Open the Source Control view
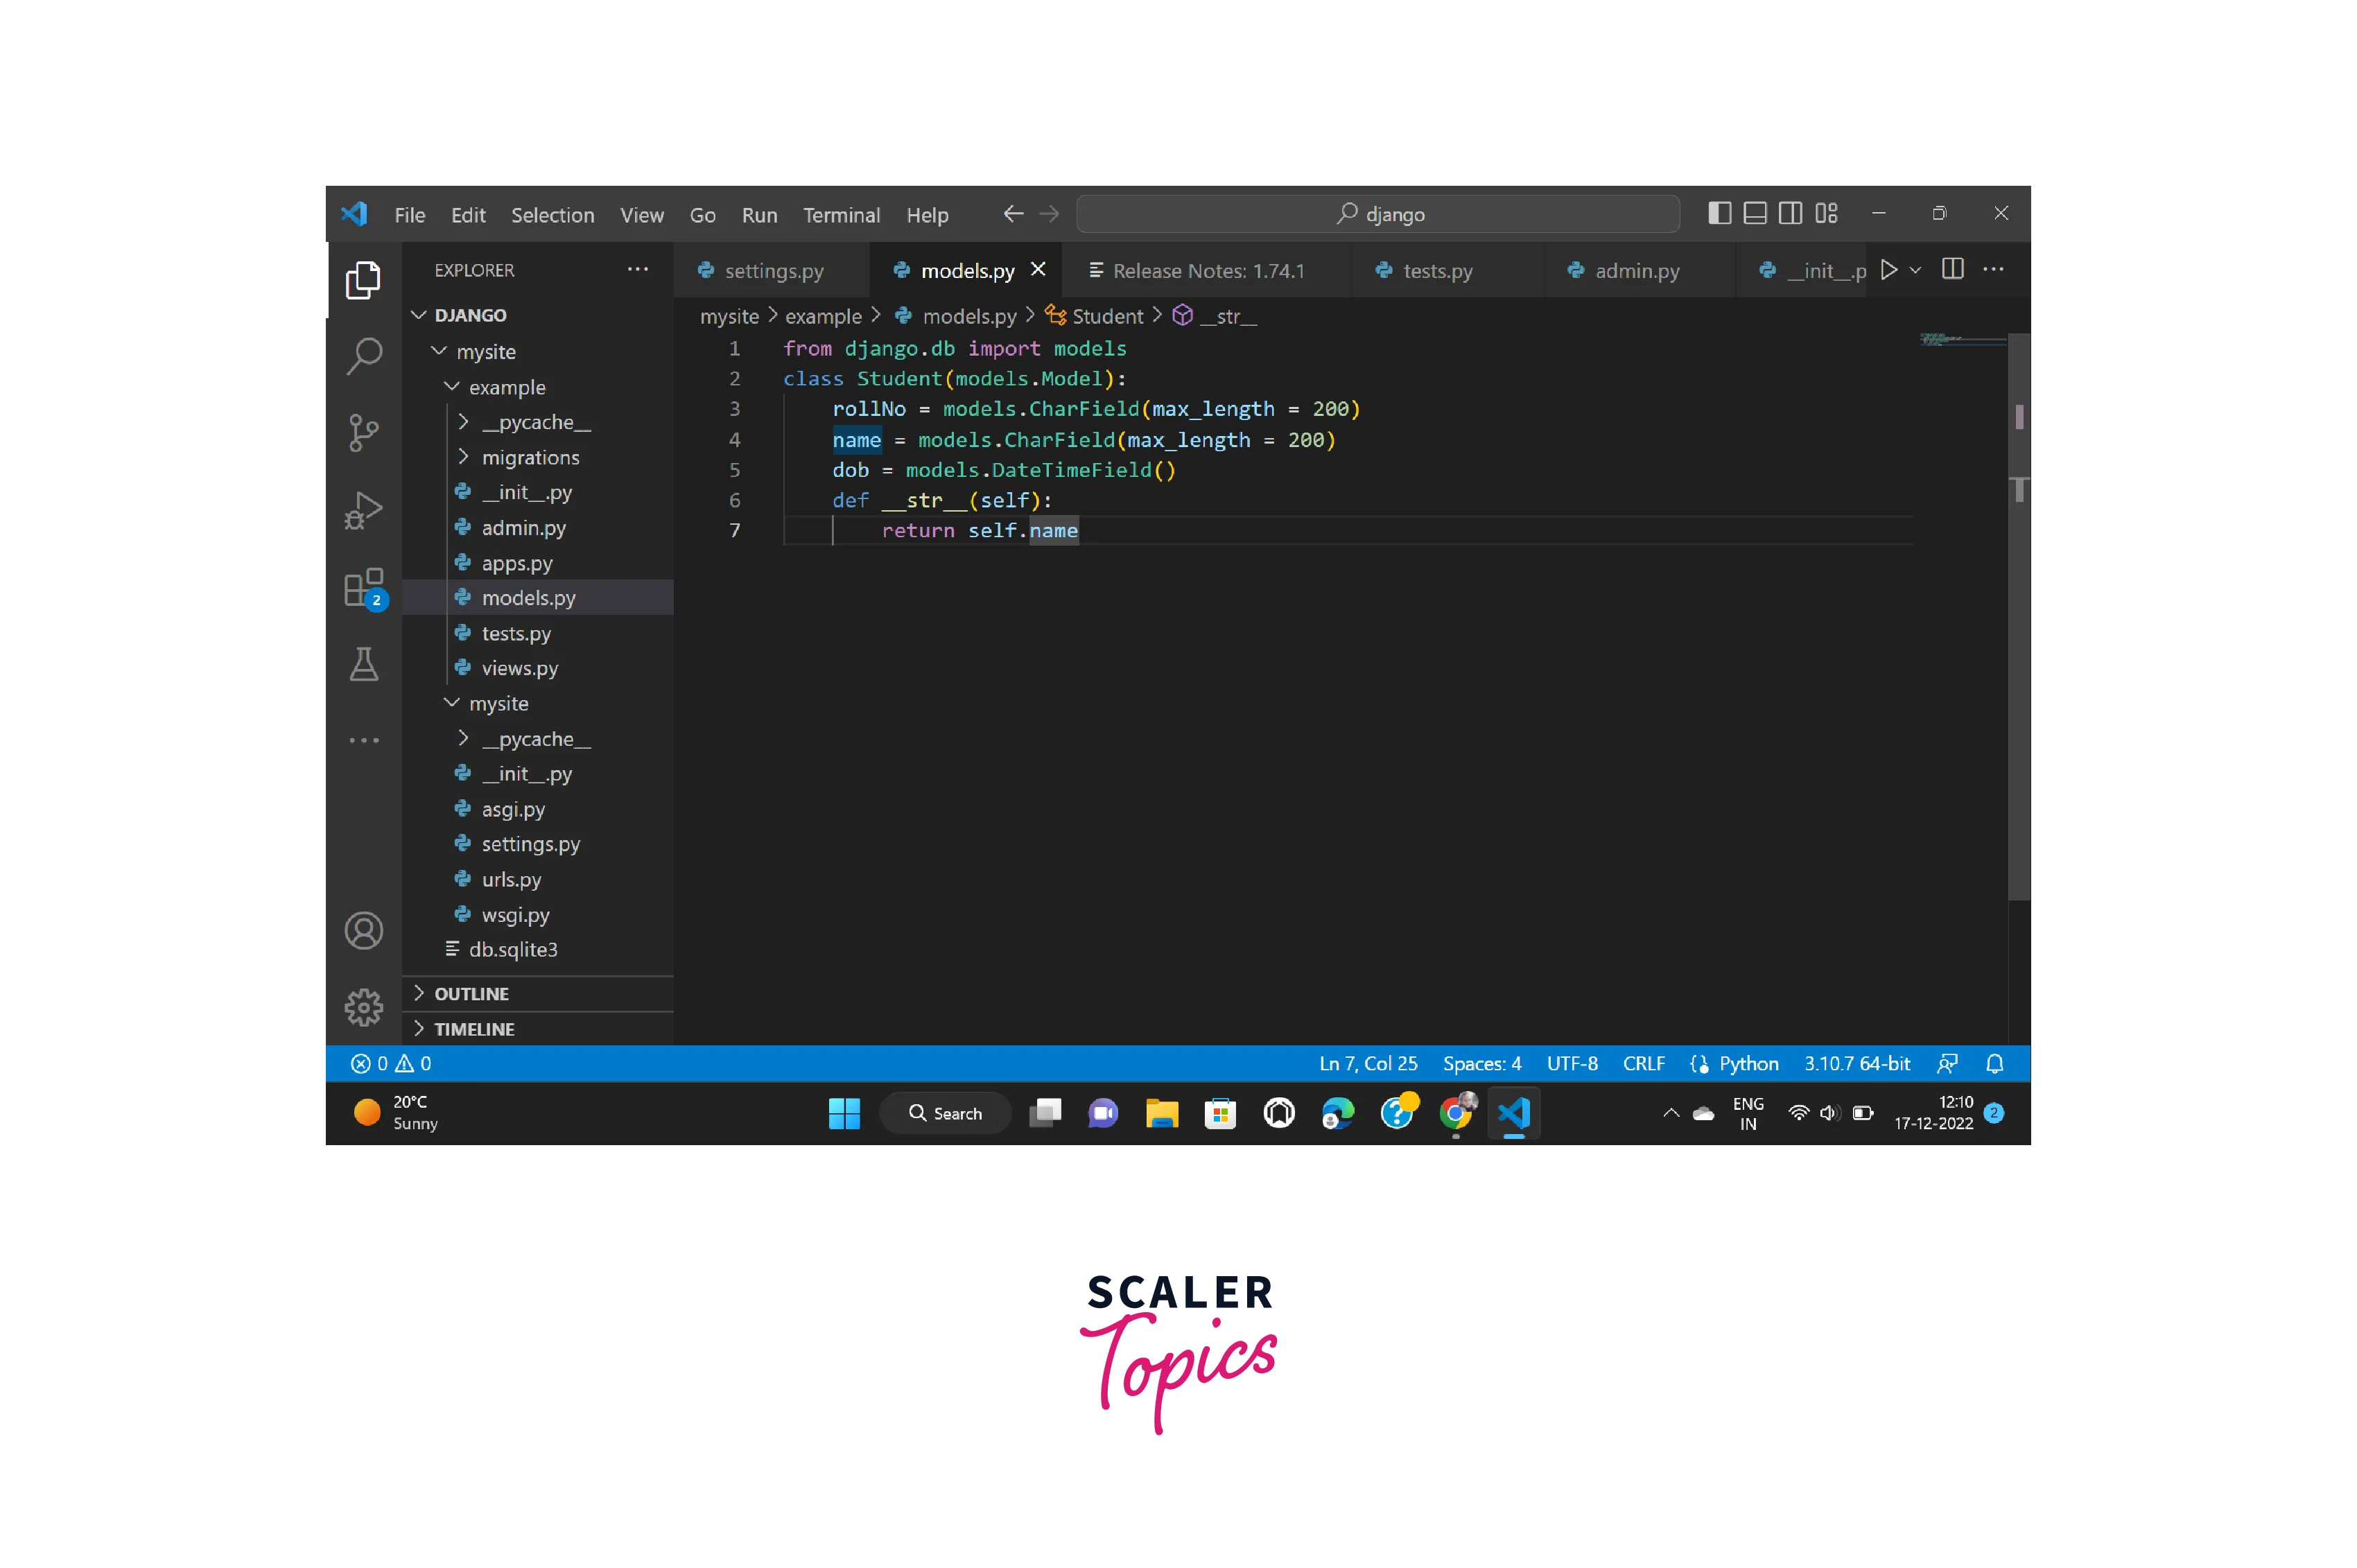Screen dimensions: 2357x1568 coord(364,433)
